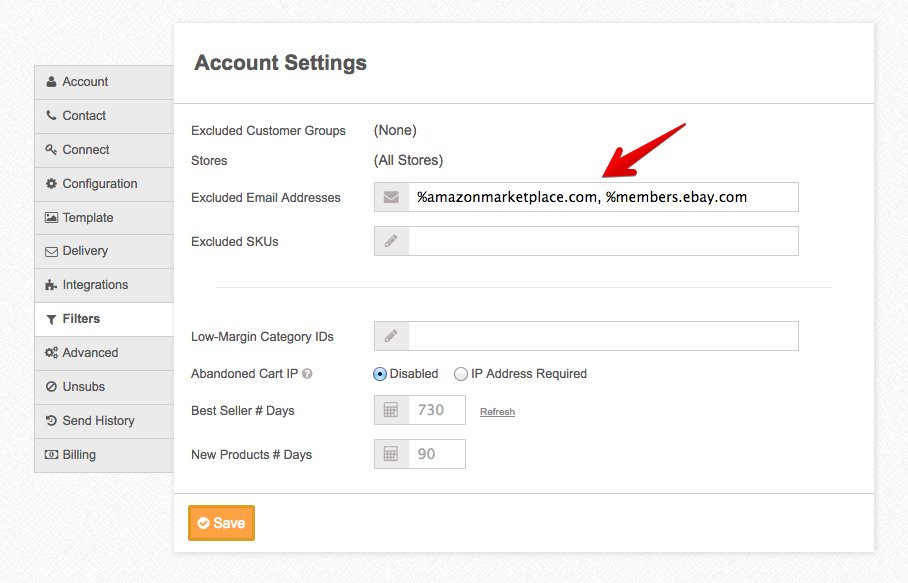
Task: Switch to the Configuration tab
Action: coord(99,184)
